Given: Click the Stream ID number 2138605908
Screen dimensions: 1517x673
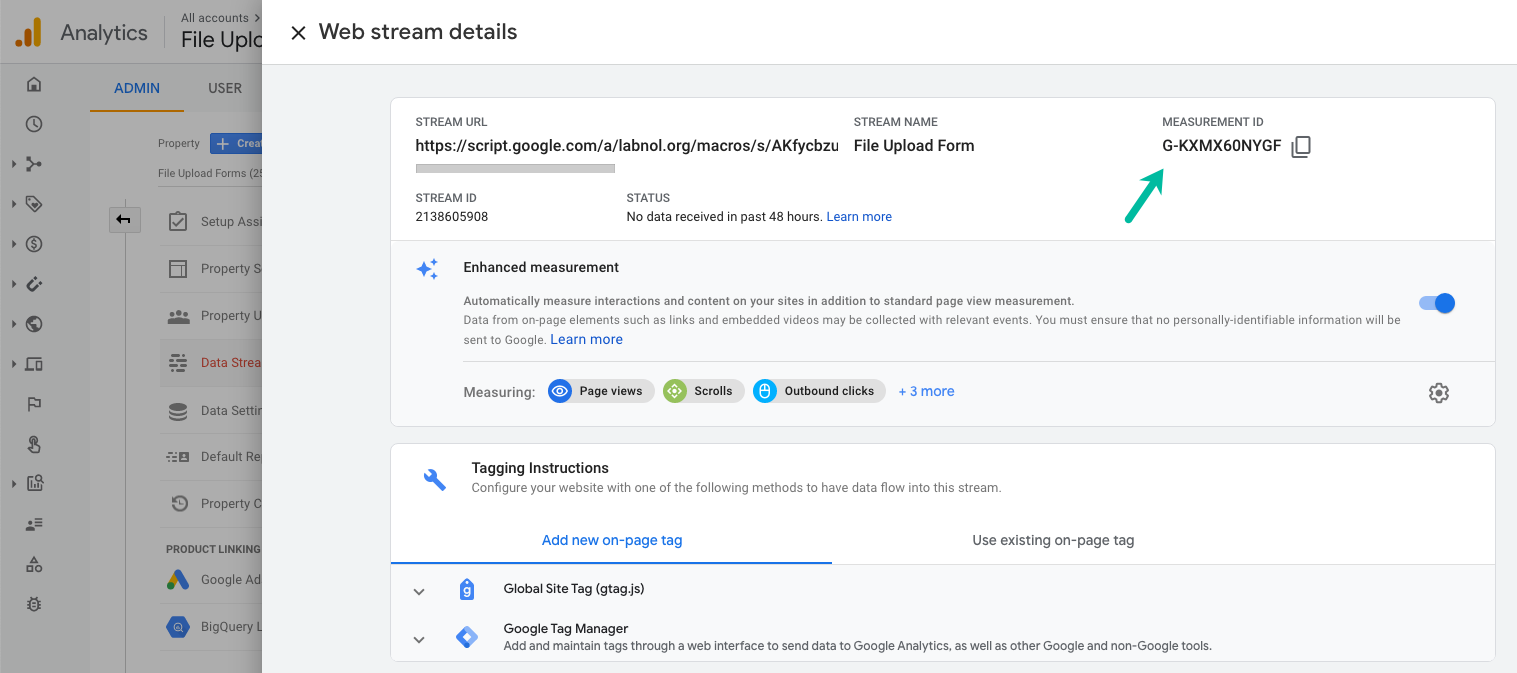Looking at the screenshot, I should point(452,217).
